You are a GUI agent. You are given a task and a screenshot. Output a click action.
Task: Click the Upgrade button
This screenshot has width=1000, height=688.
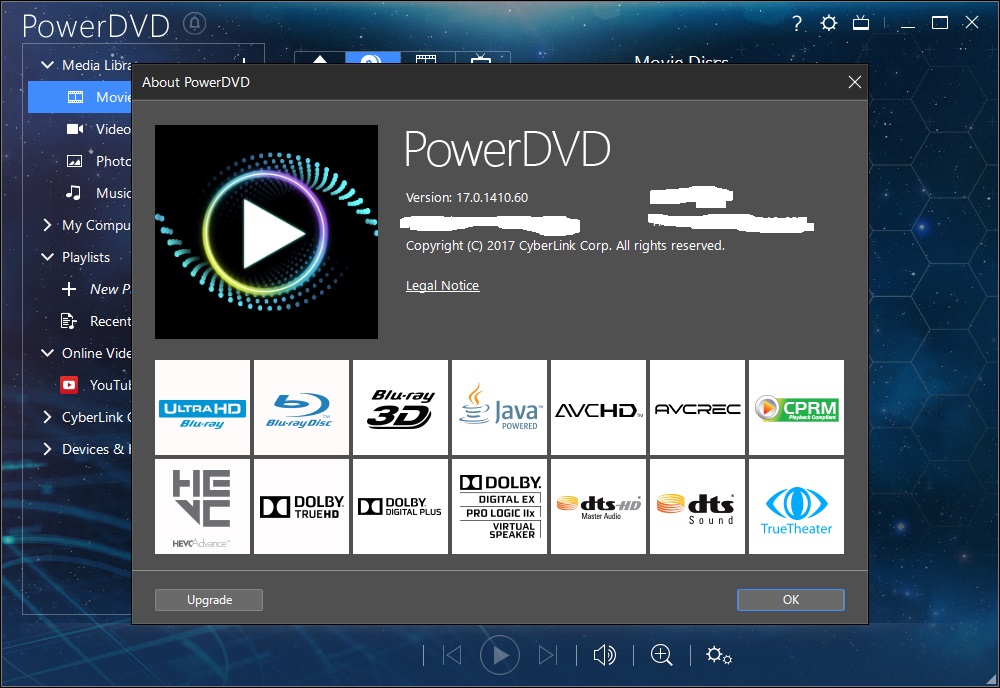click(209, 600)
